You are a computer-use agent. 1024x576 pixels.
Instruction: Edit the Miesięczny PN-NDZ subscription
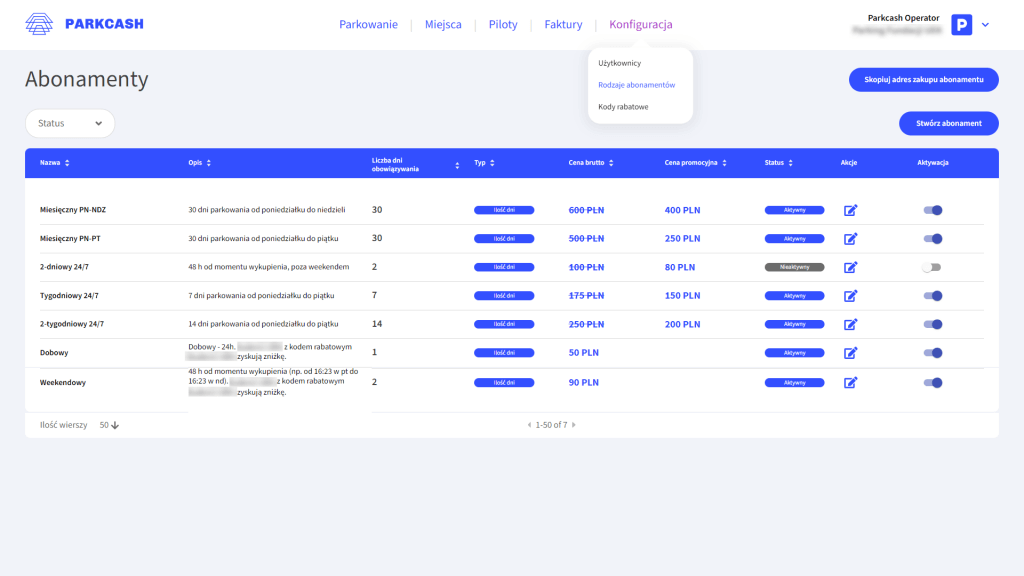pos(851,210)
